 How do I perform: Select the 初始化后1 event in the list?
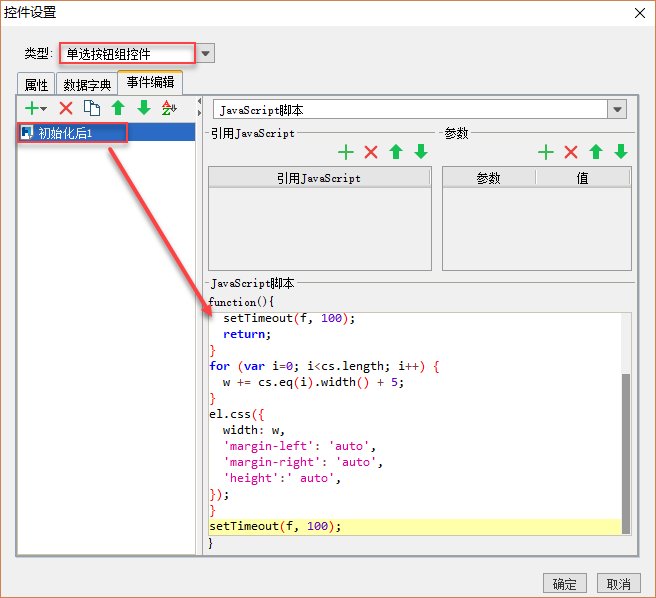point(106,133)
